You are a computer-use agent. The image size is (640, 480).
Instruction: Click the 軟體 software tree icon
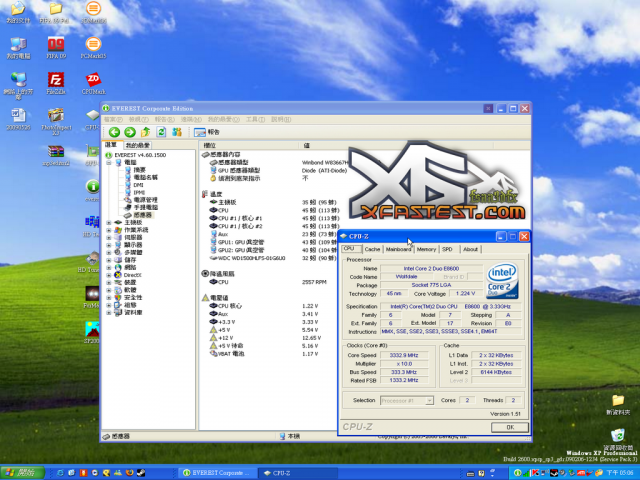pos(118,290)
